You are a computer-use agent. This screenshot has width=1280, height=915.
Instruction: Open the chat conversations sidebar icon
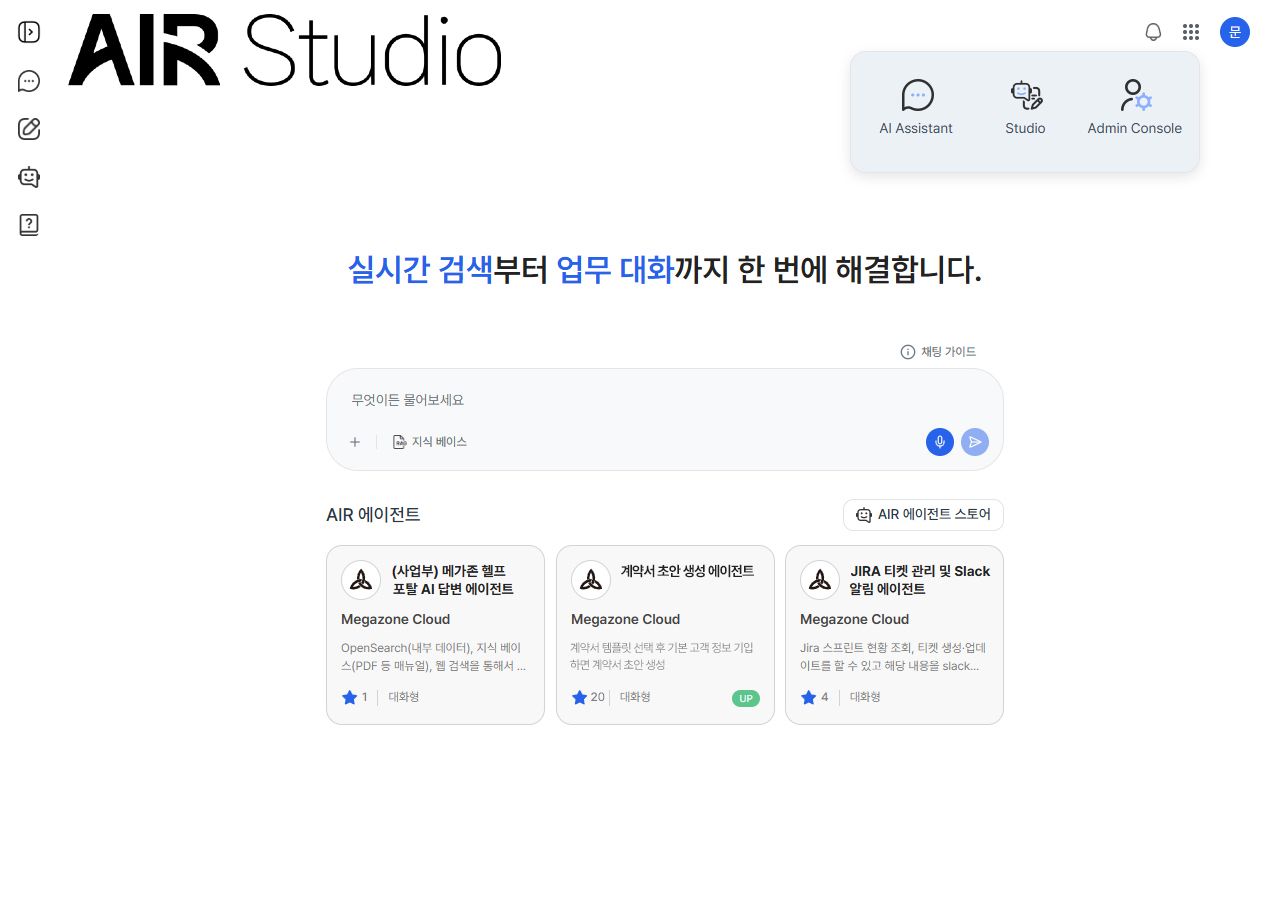click(28, 81)
